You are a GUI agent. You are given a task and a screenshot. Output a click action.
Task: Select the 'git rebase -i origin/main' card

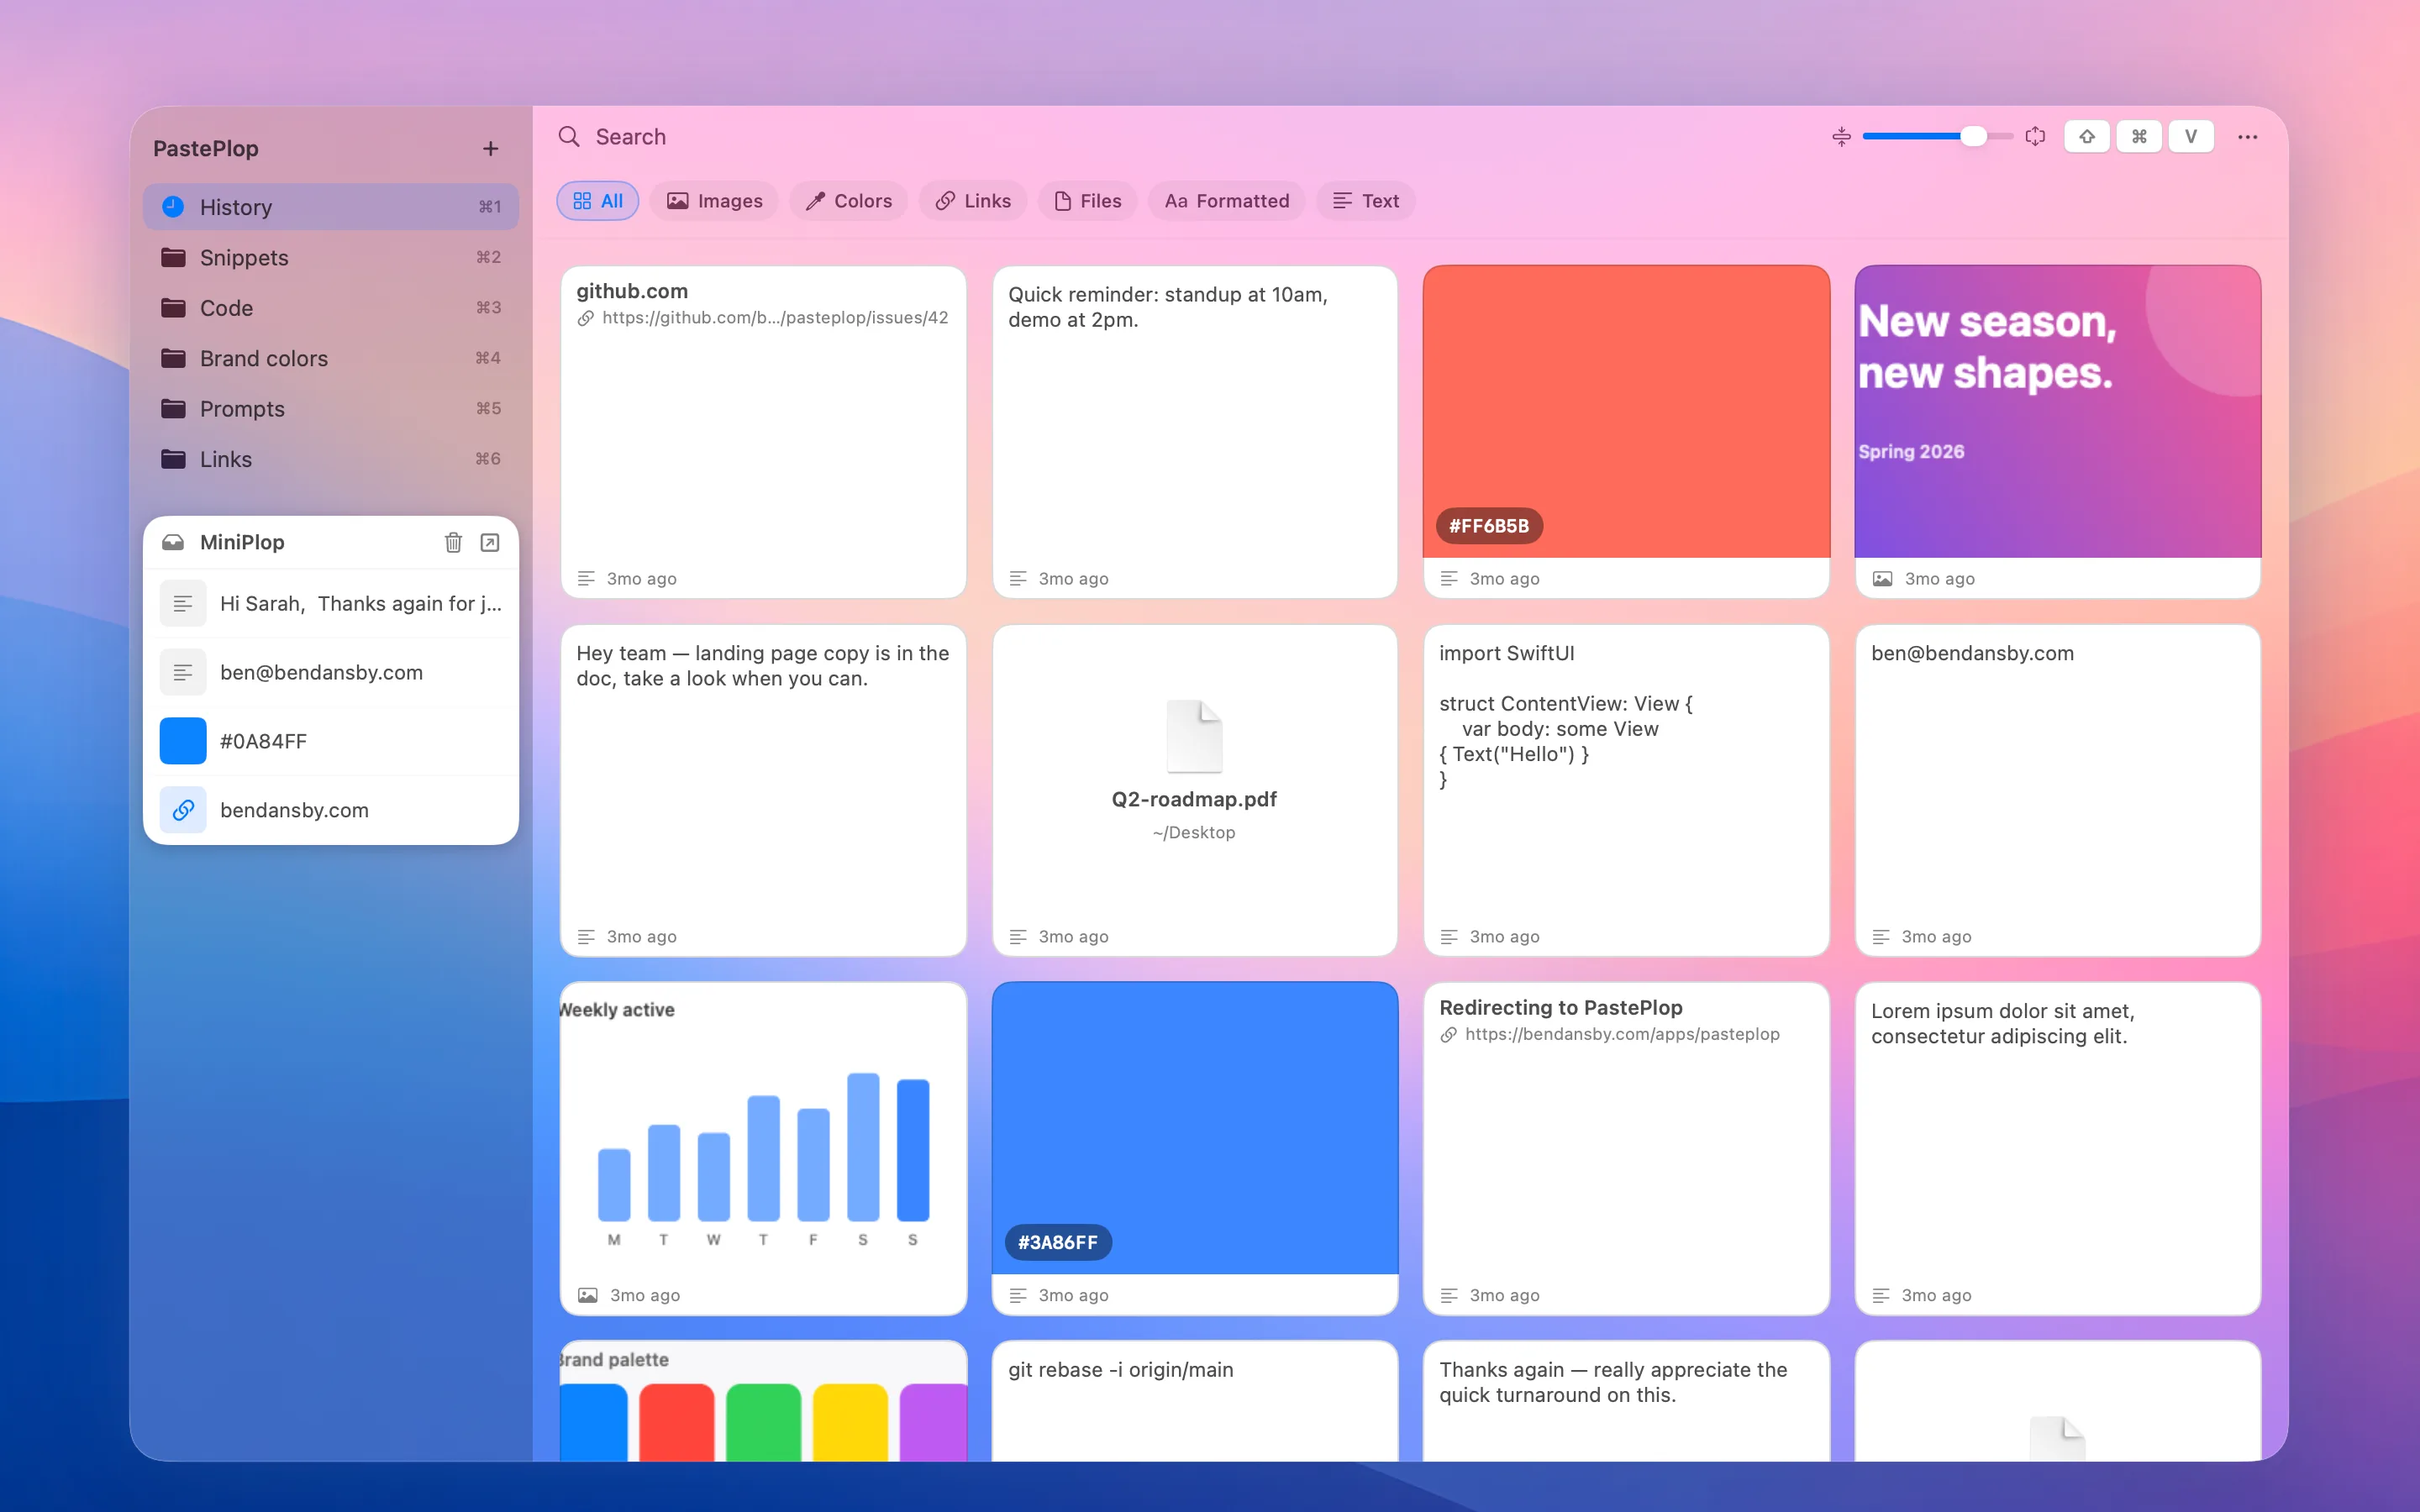tap(1195, 1401)
